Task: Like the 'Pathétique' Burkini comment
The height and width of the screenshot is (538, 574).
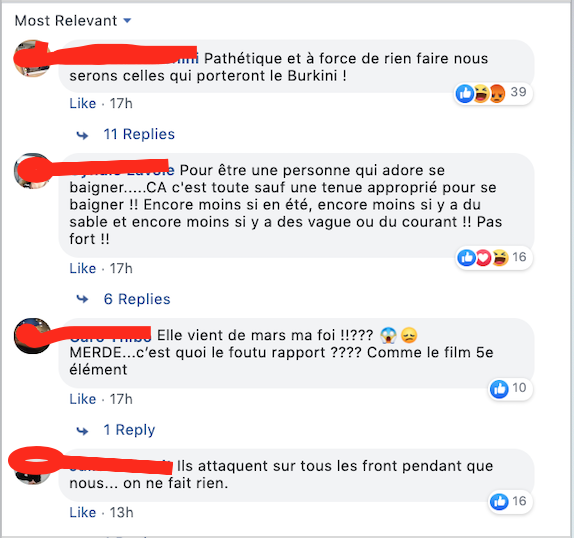Action: (x=83, y=104)
